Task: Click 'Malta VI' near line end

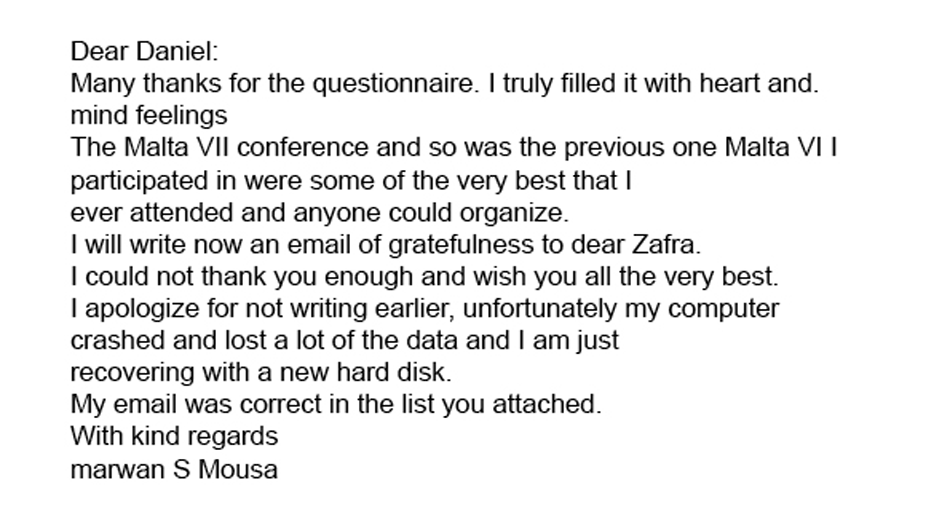Action: pyautogui.click(x=772, y=147)
